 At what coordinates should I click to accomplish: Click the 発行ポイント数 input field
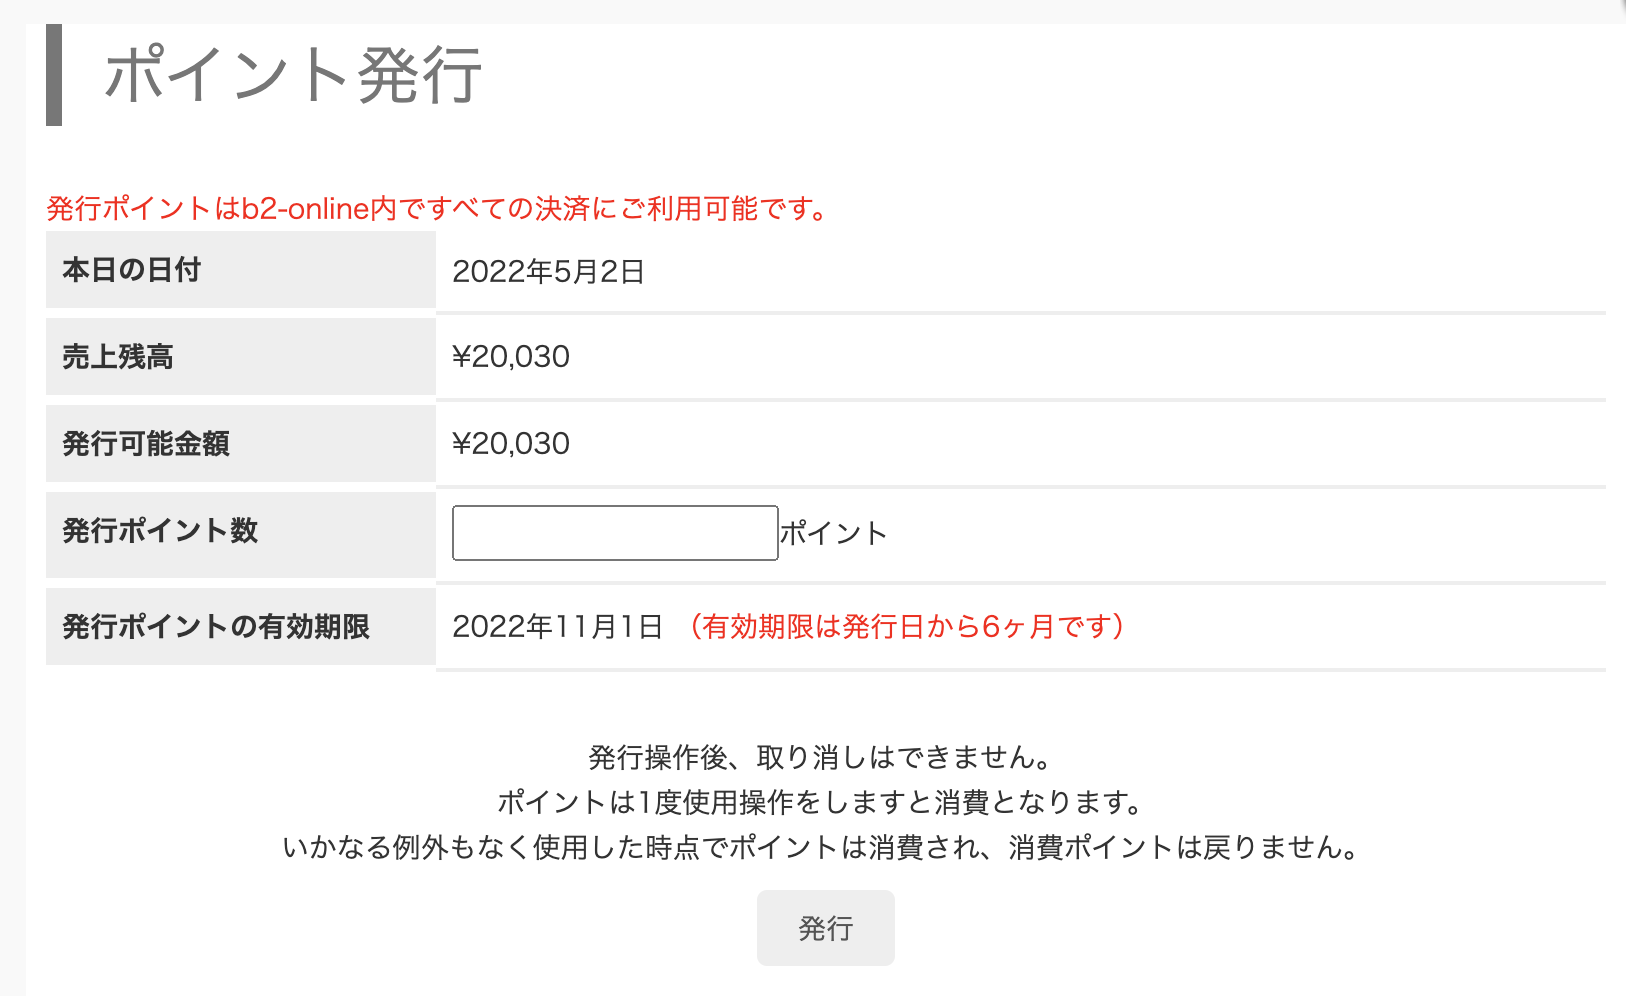click(615, 533)
